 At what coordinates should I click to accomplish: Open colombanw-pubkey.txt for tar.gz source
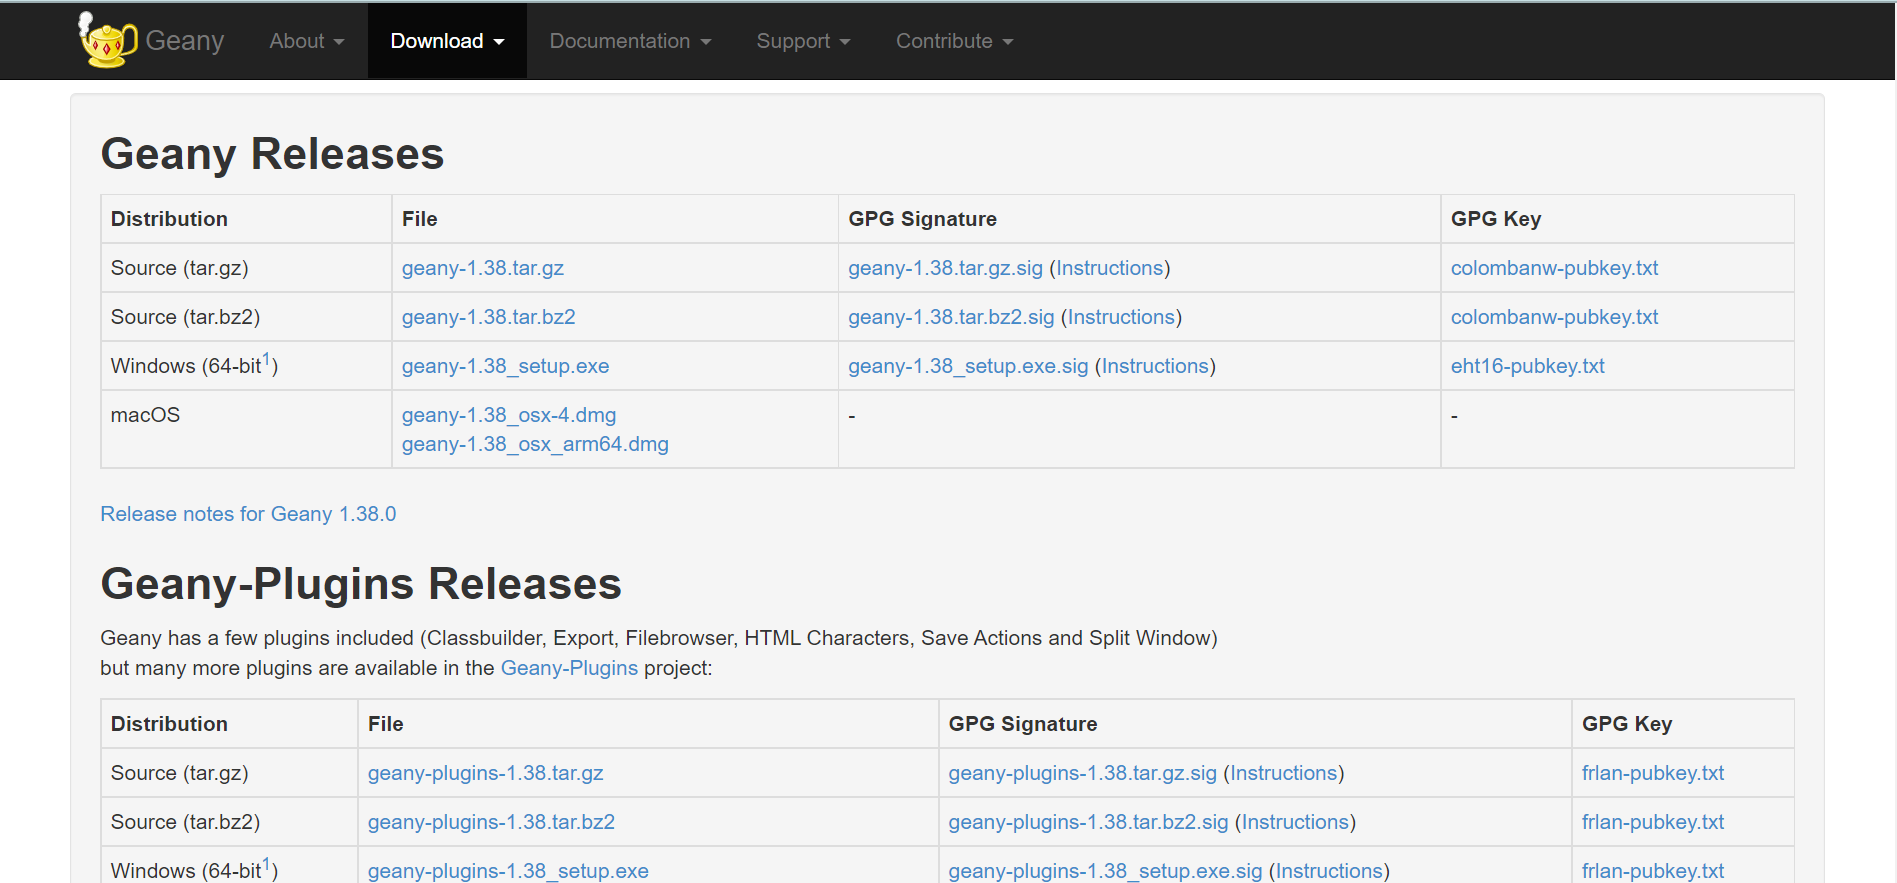[1554, 268]
